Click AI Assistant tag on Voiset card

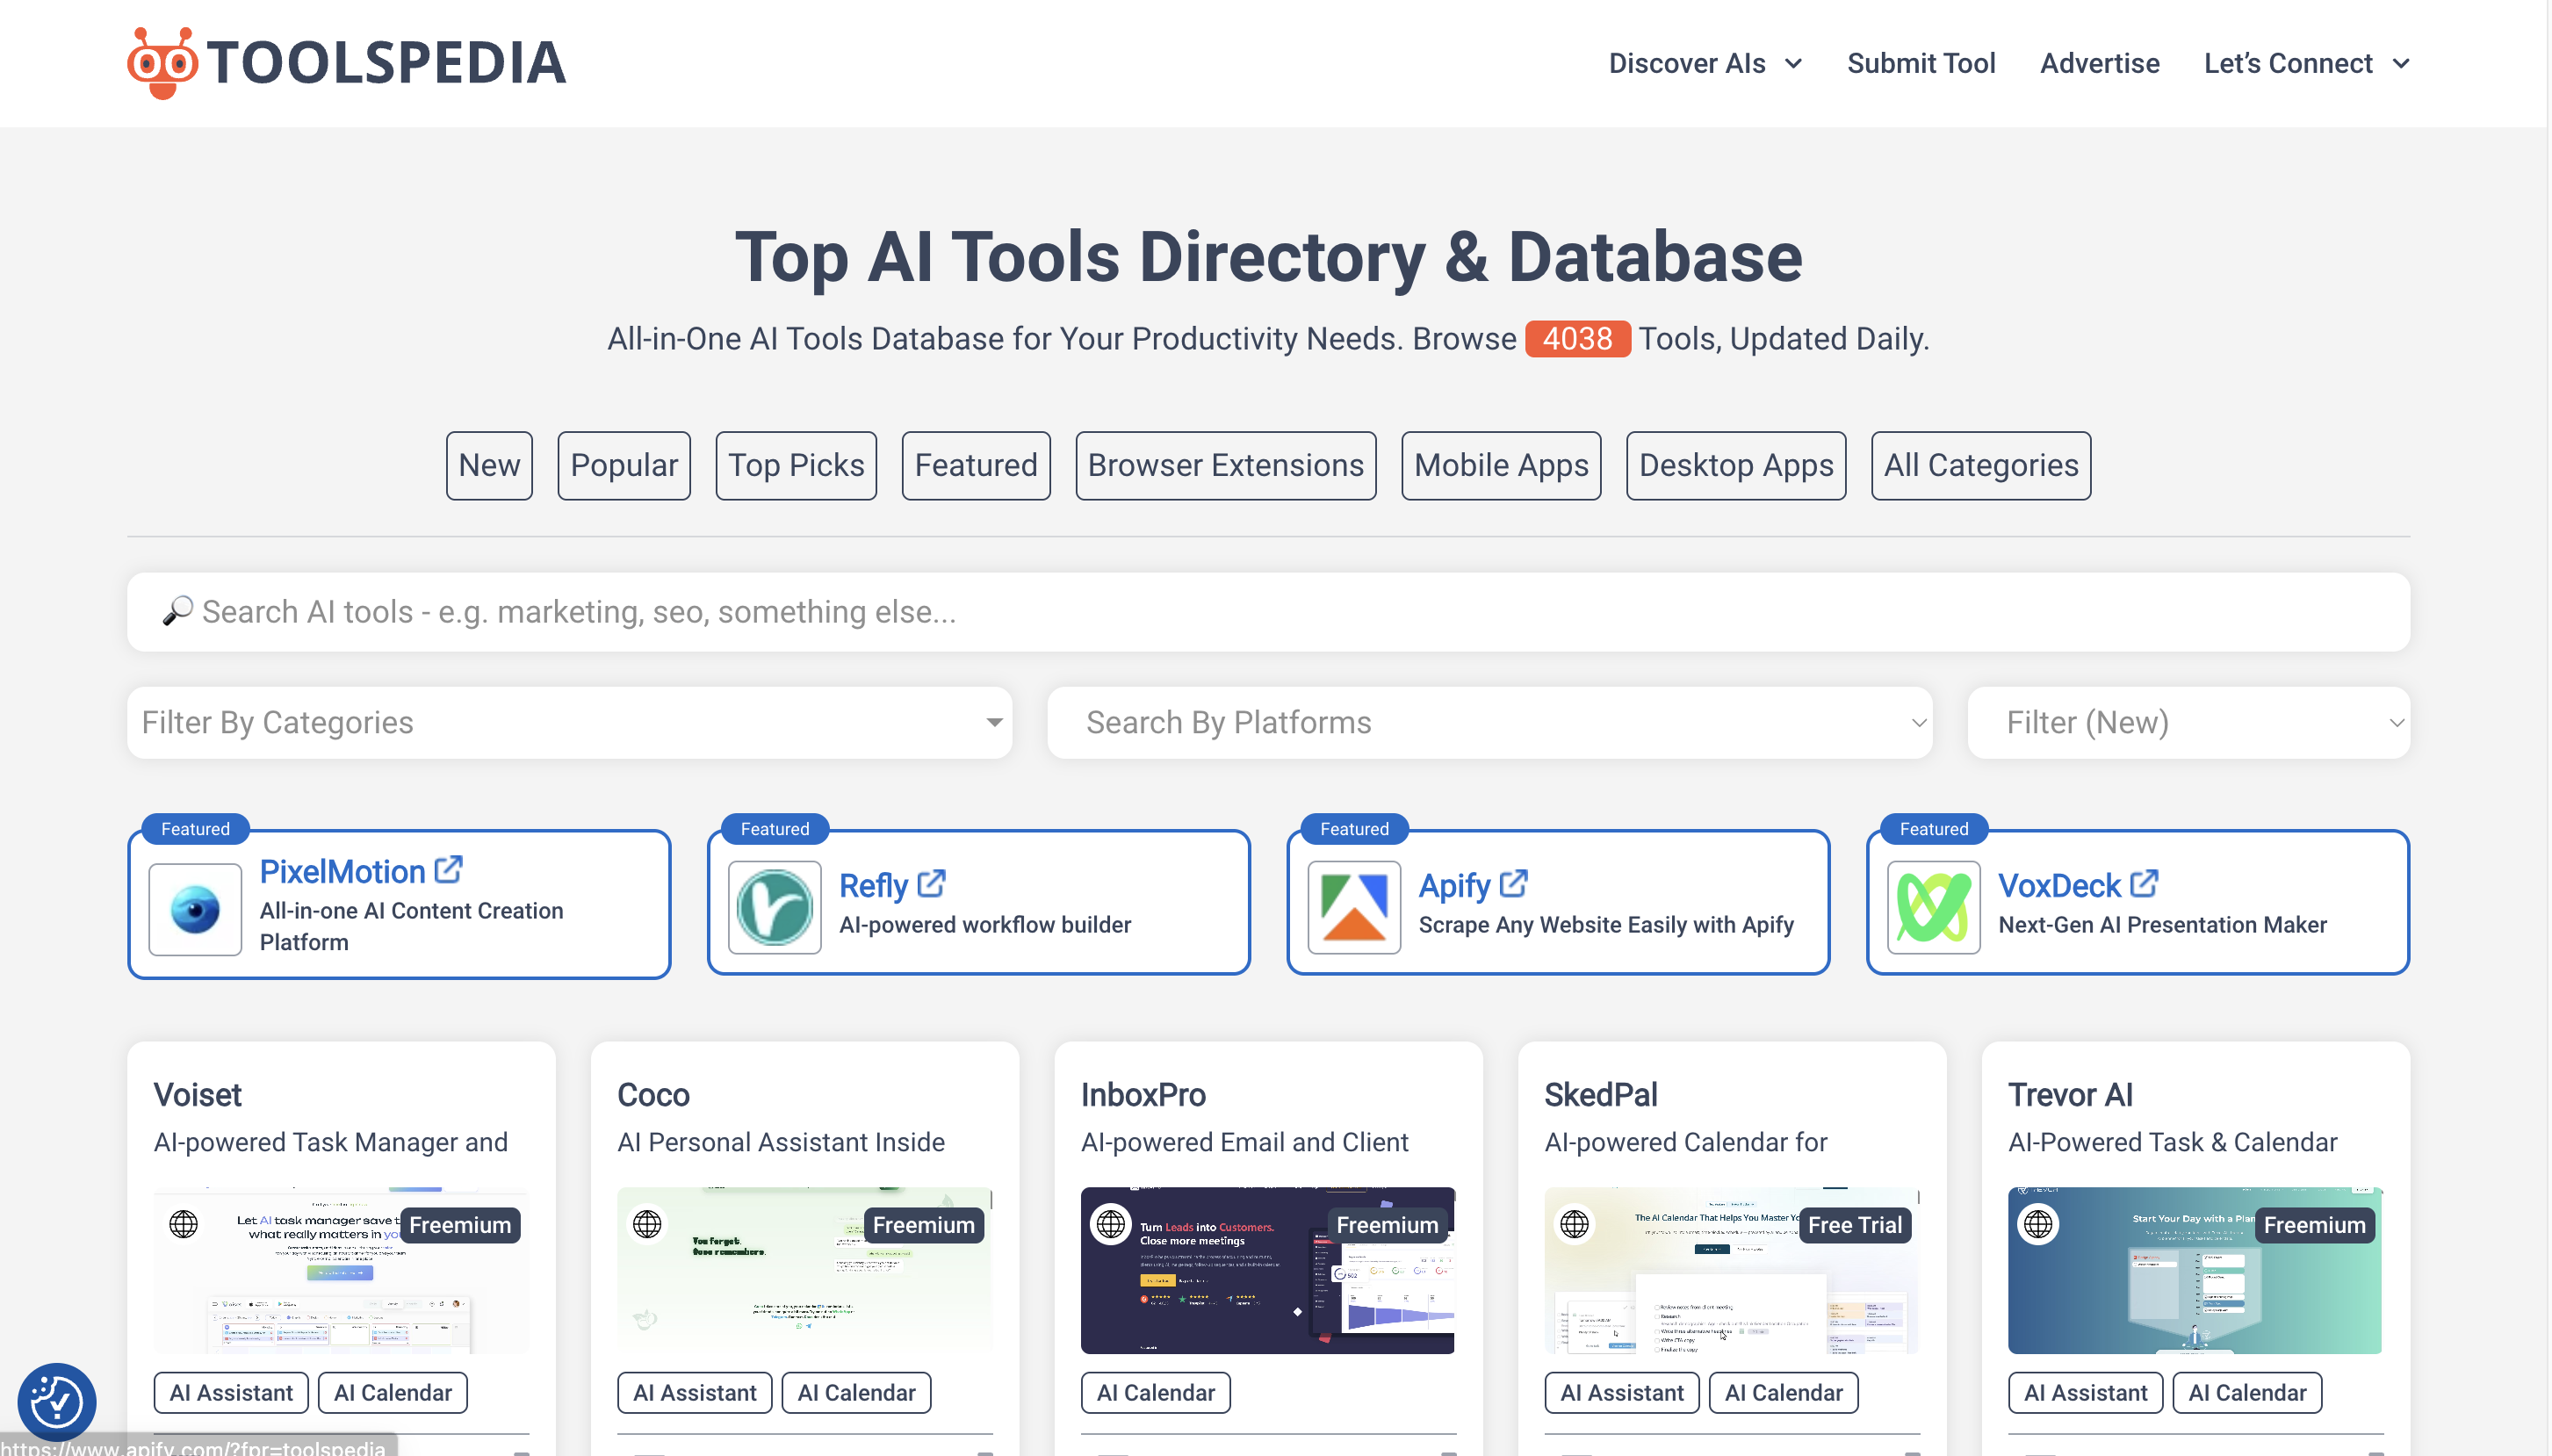pyautogui.click(x=231, y=1392)
